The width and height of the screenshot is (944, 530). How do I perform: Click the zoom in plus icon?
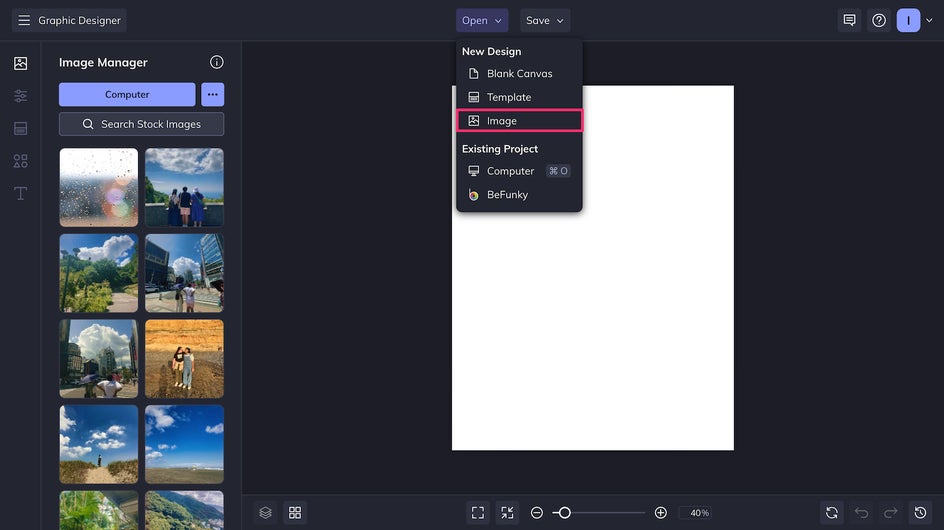click(x=660, y=513)
